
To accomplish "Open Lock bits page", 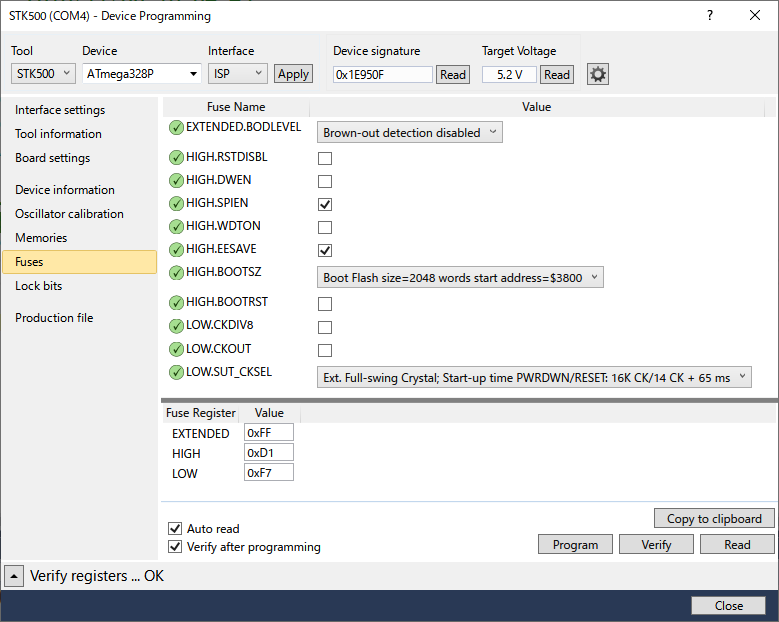I will [x=38, y=286].
